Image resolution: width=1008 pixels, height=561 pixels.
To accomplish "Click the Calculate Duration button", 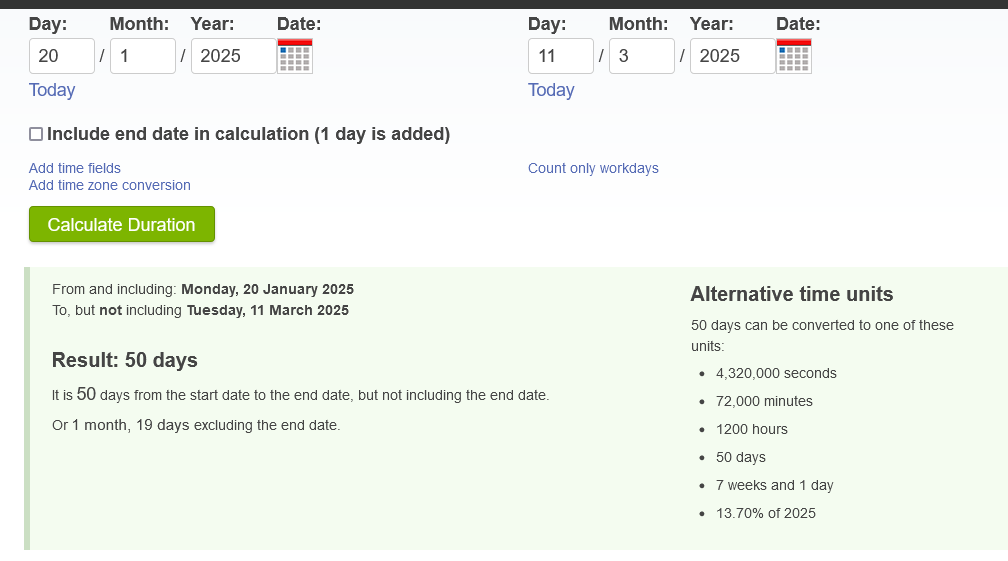I will click(122, 224).
